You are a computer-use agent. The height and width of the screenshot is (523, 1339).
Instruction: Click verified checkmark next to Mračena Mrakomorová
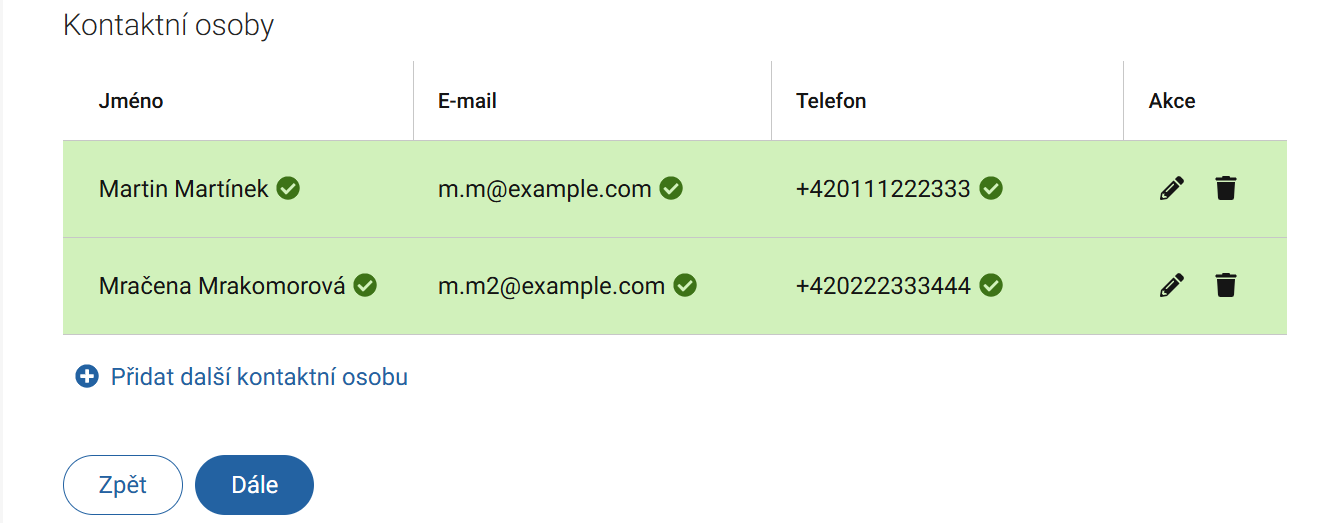[x=365, y=286]
